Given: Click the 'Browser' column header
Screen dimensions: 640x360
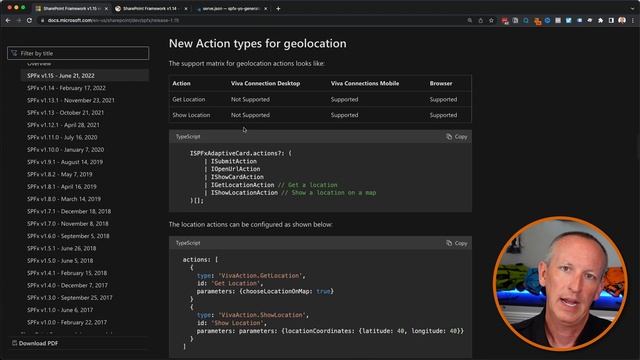Looking at the screenshot, I should (x=441, y=83).
